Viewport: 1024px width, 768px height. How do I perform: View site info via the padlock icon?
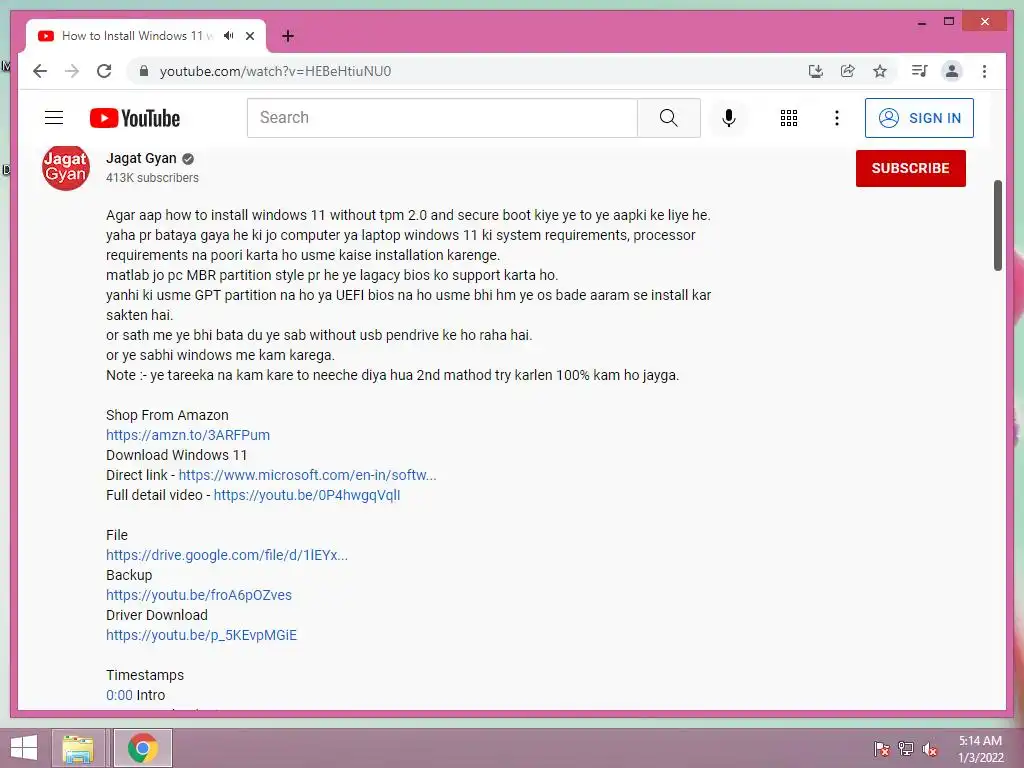(x=144, y=71)
